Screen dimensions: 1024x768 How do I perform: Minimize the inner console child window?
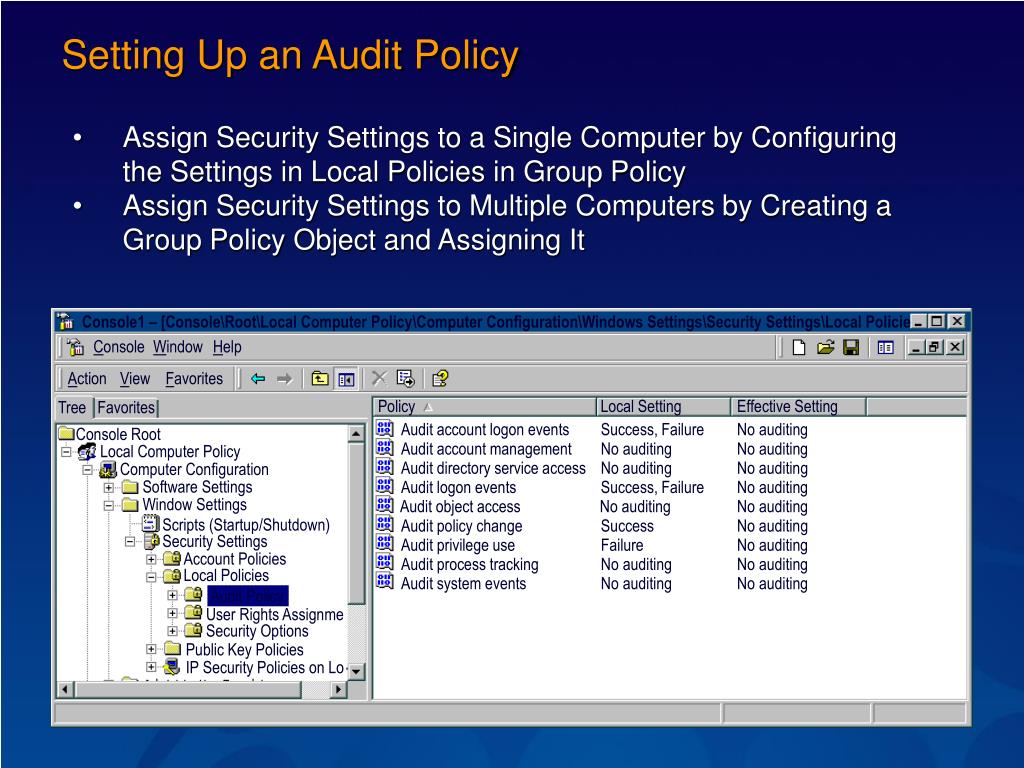[x=916, y=347]
